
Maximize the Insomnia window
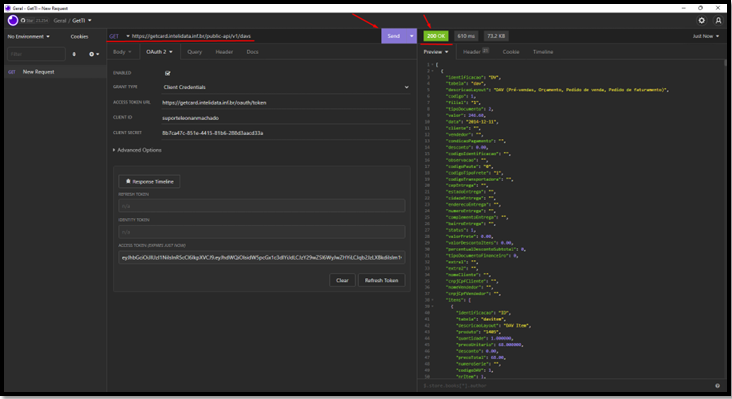click(700, 8)
